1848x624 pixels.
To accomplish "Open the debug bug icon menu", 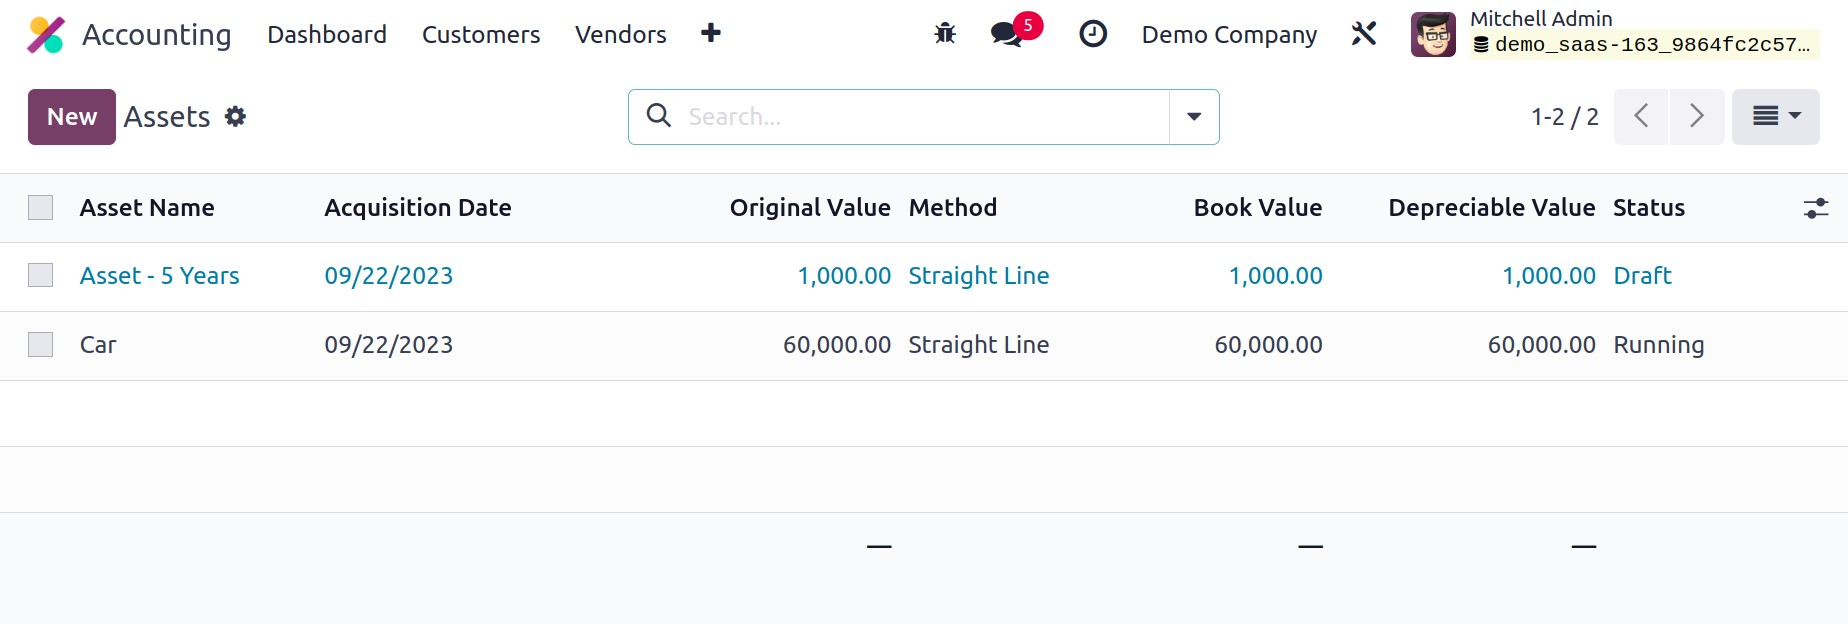I will 944,34.
